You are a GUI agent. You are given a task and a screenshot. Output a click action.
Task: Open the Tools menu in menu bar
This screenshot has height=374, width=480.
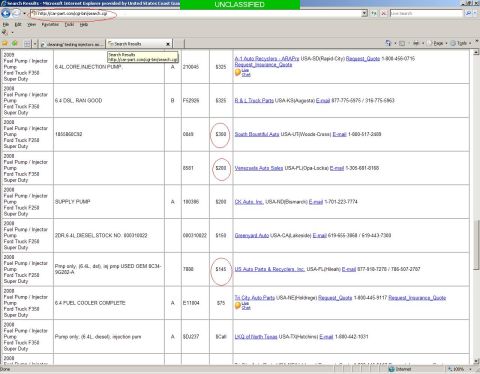[69, 24]
